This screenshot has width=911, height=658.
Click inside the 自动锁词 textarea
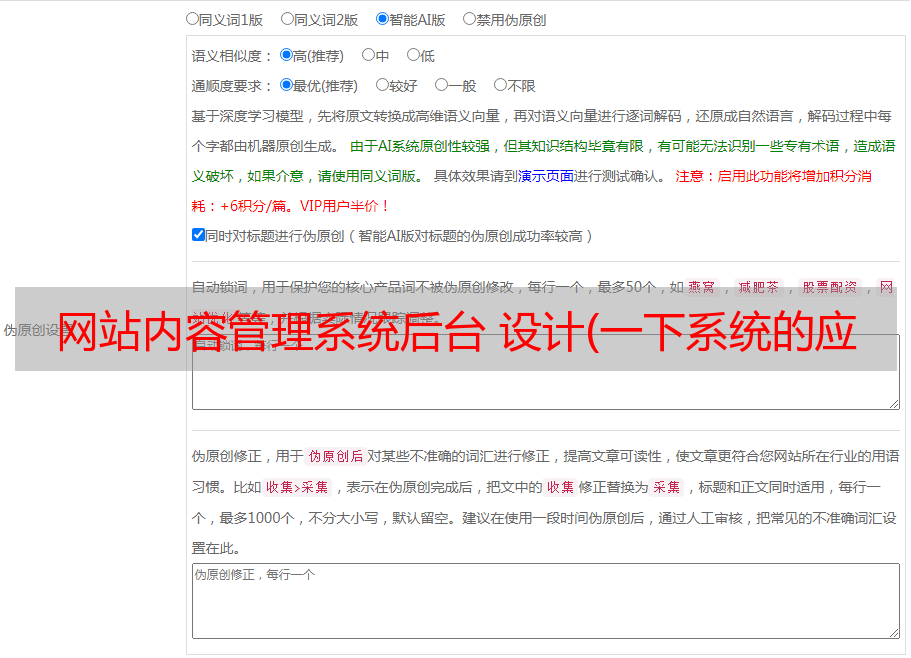point(546,372)
